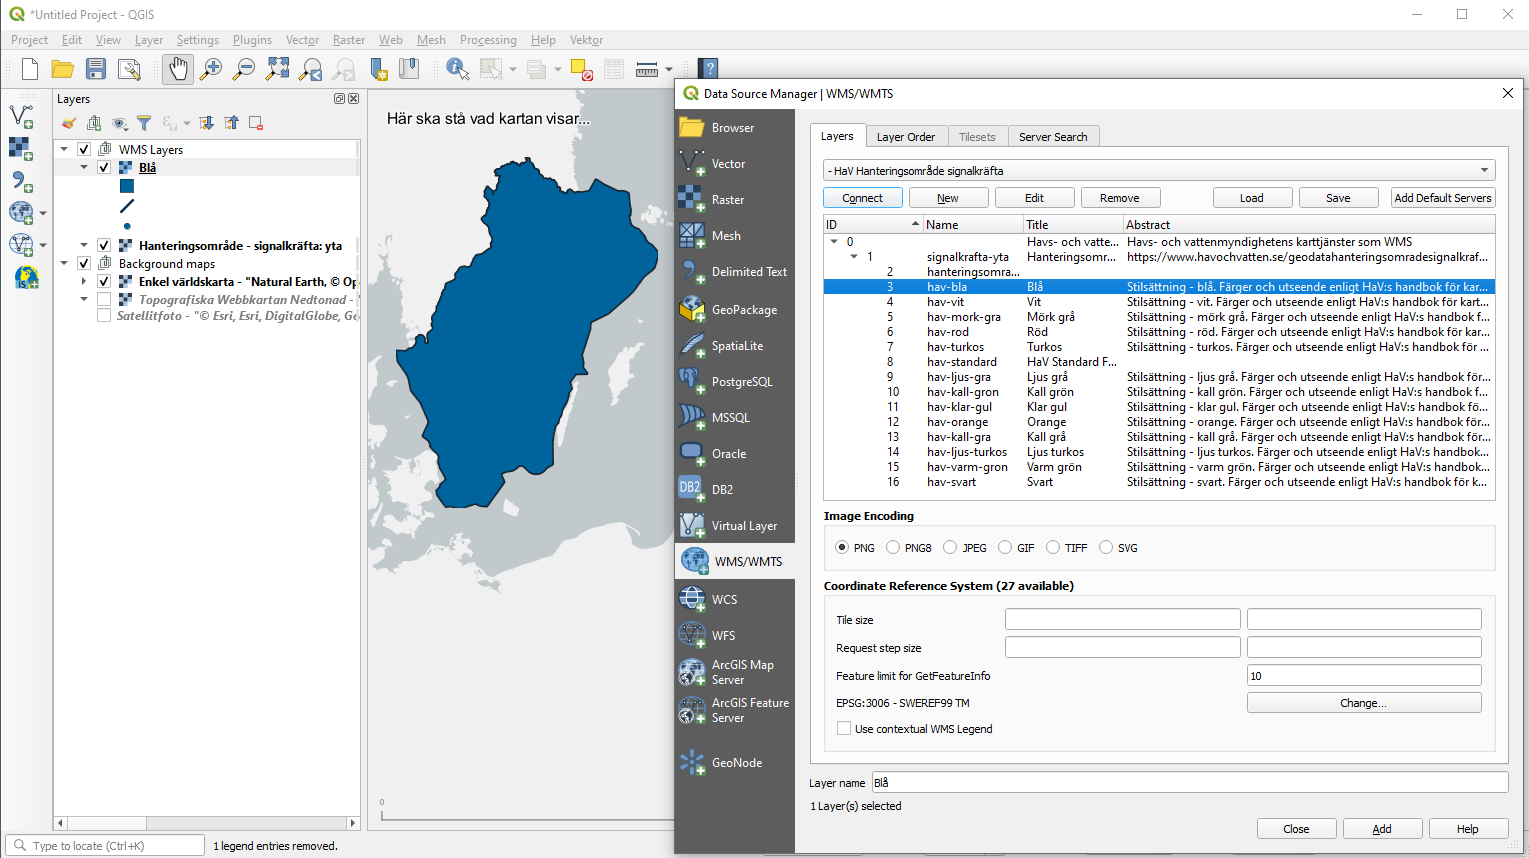Activate the Pan Map tool
The image size is (1529, 858).
click(177, 69)
